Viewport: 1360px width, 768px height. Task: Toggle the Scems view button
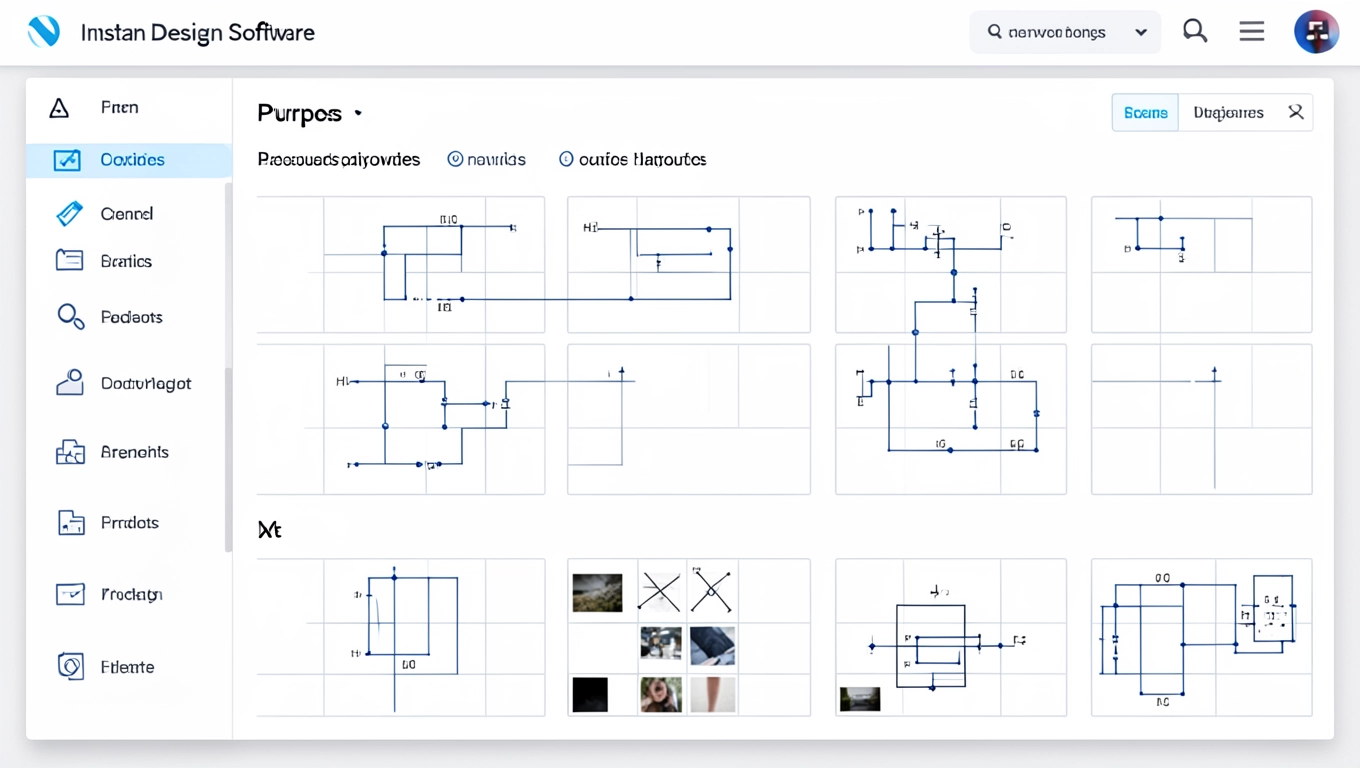(x=1145, y=113)
